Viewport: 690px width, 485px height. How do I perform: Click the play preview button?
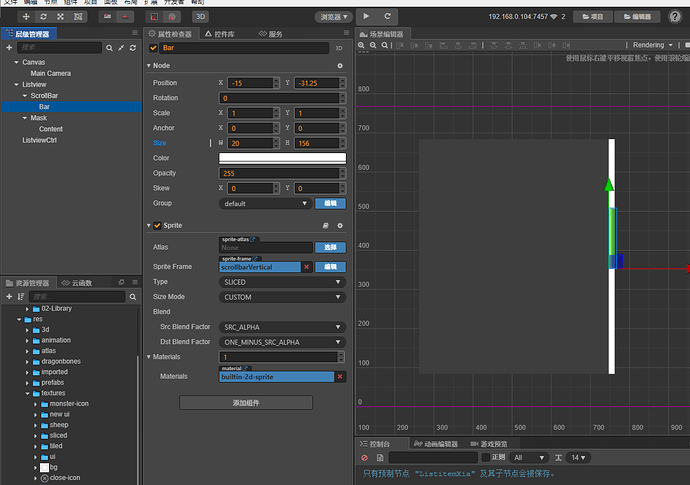[366, 17]
